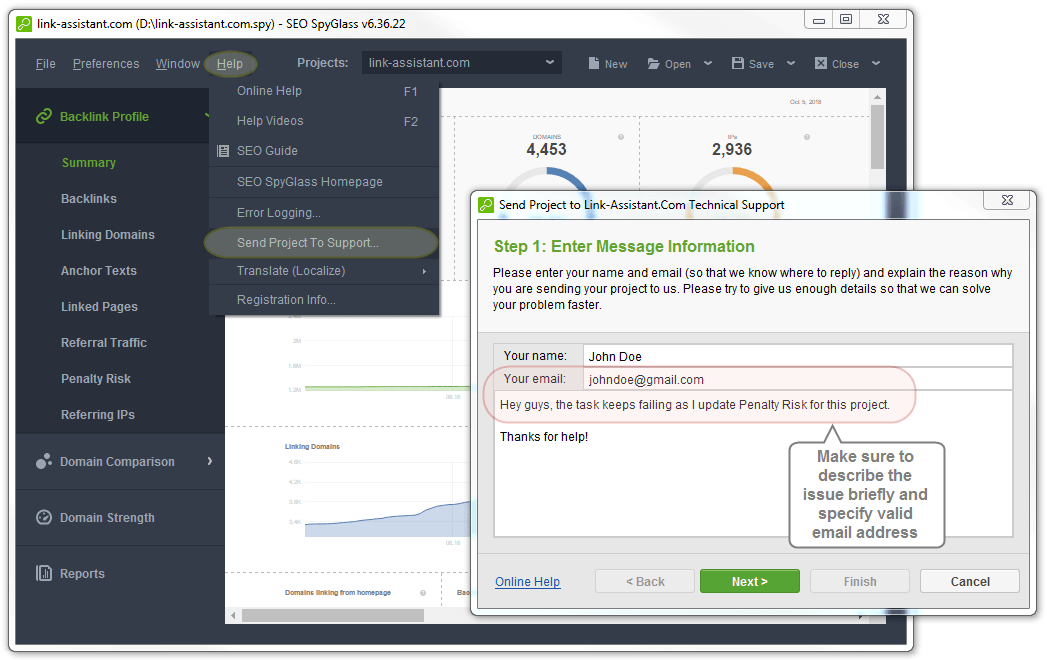Click the Open folder icon
The height and width of the screenshot is (660, 1047).
[x=654, y=63]
